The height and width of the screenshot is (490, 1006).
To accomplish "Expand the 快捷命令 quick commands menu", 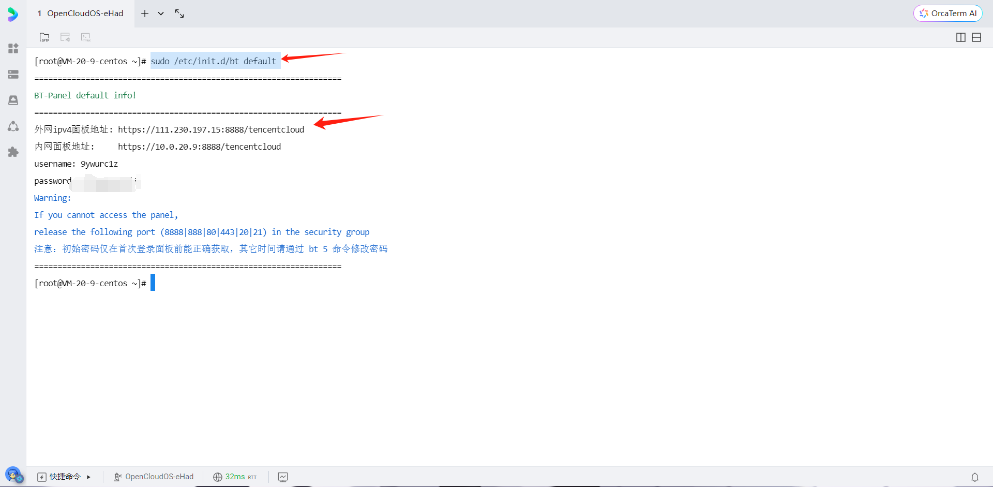I will [89, 477].
